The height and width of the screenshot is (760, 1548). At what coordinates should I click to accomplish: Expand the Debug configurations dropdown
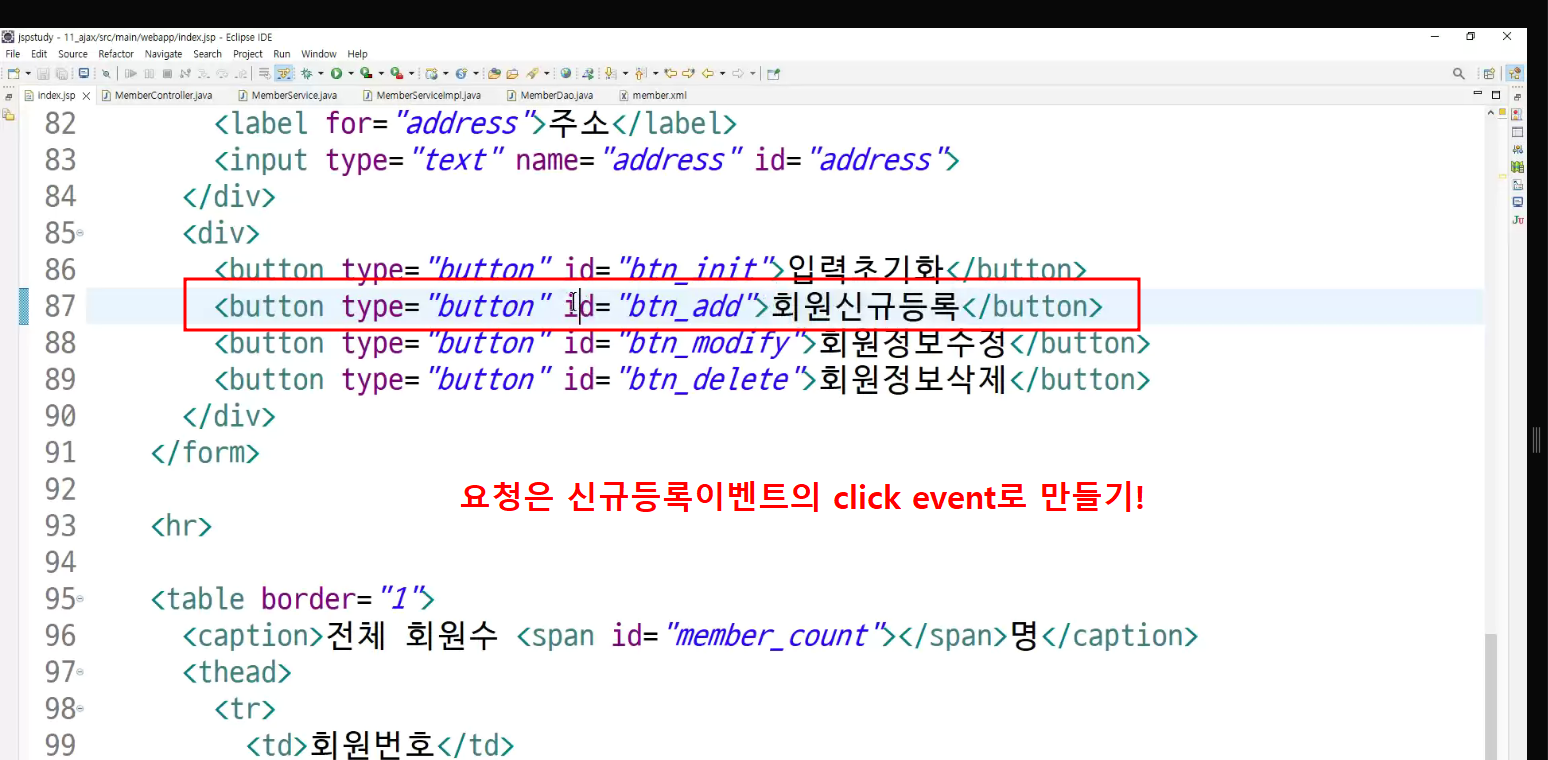click(x=320, y=73)
